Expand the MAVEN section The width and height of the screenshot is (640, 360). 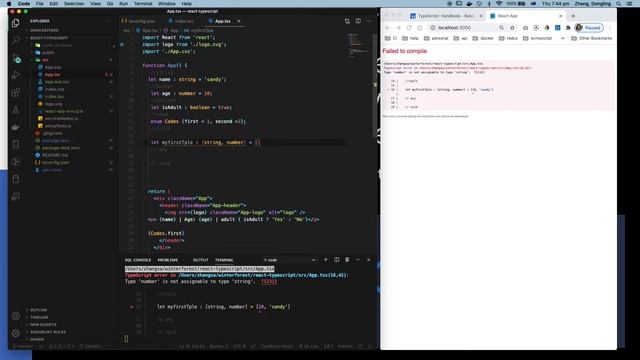[37, 339]
